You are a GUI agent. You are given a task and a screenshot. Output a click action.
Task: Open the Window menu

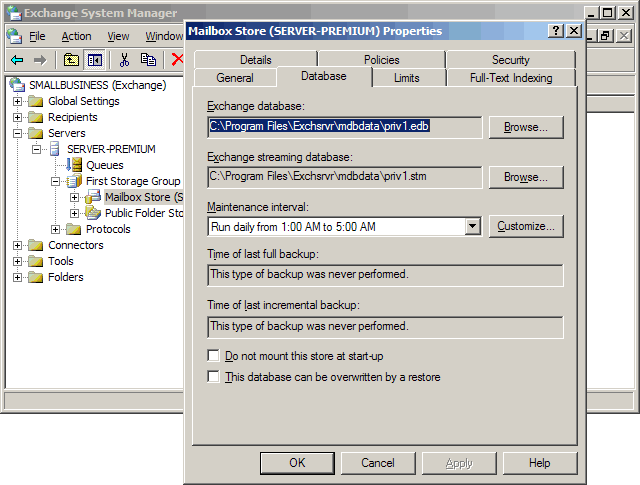pyautogui.click(x=164, y=36)
